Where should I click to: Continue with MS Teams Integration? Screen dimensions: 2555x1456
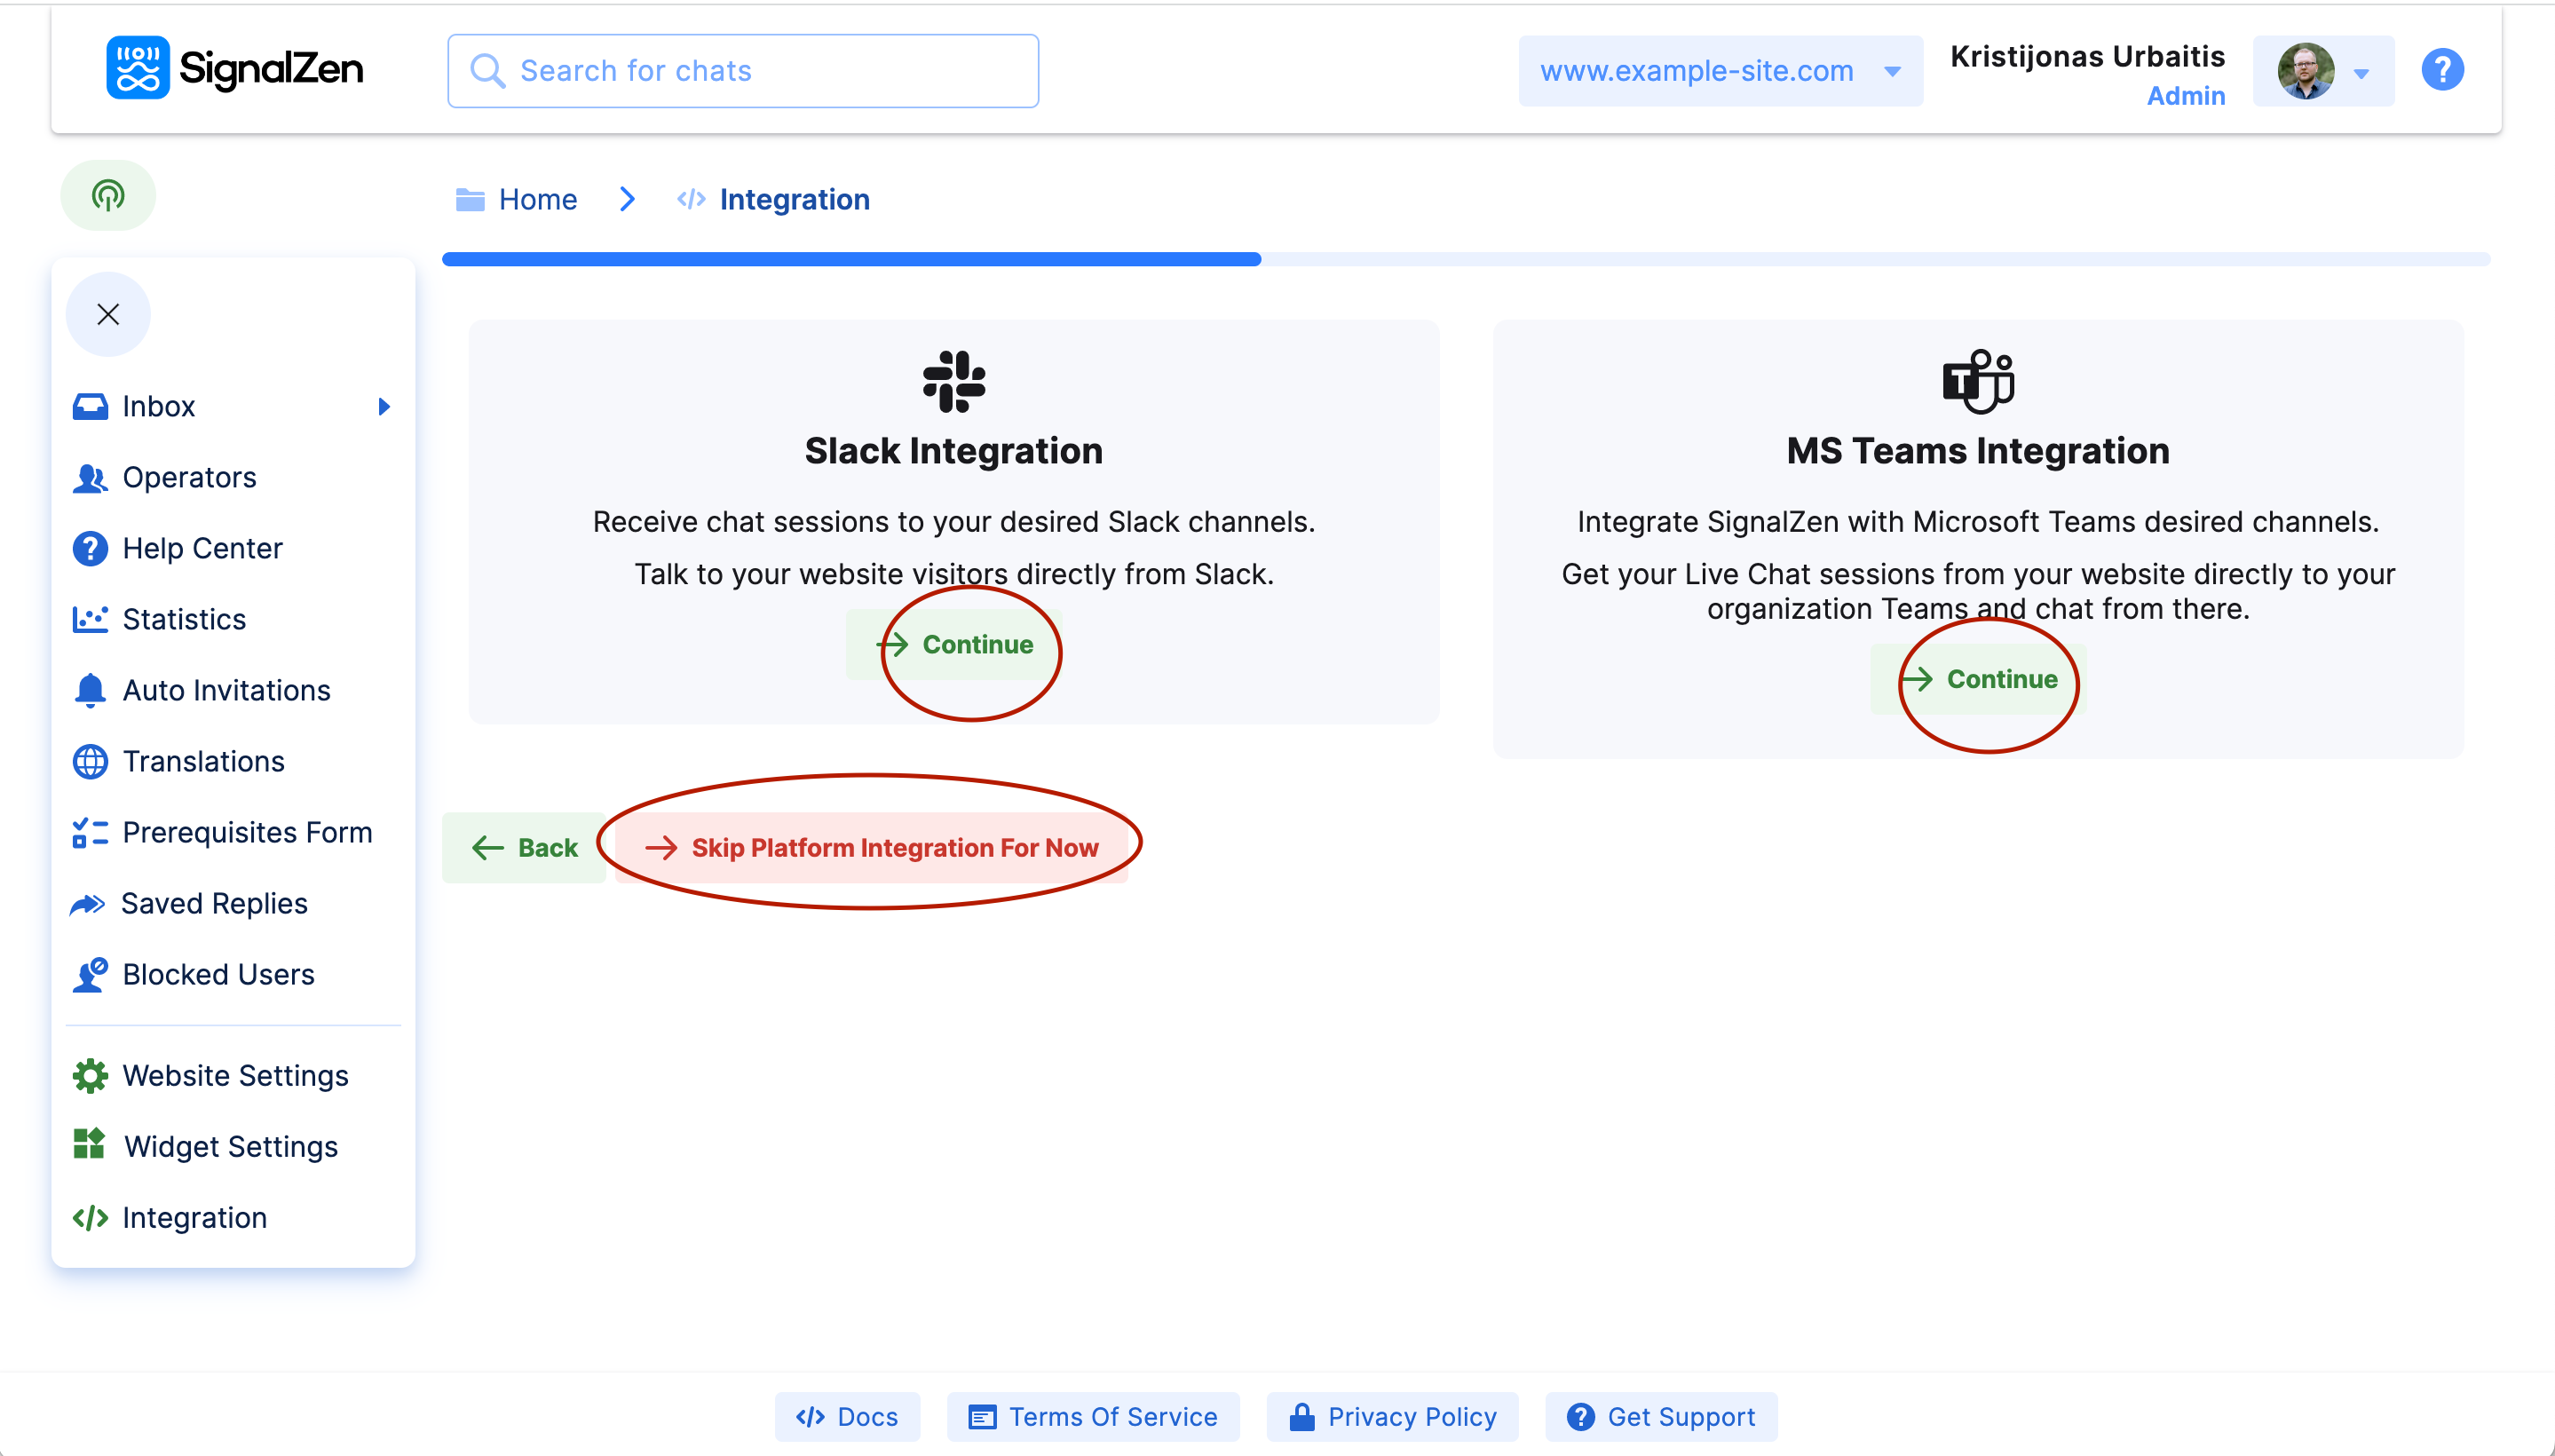point(1979,679)
